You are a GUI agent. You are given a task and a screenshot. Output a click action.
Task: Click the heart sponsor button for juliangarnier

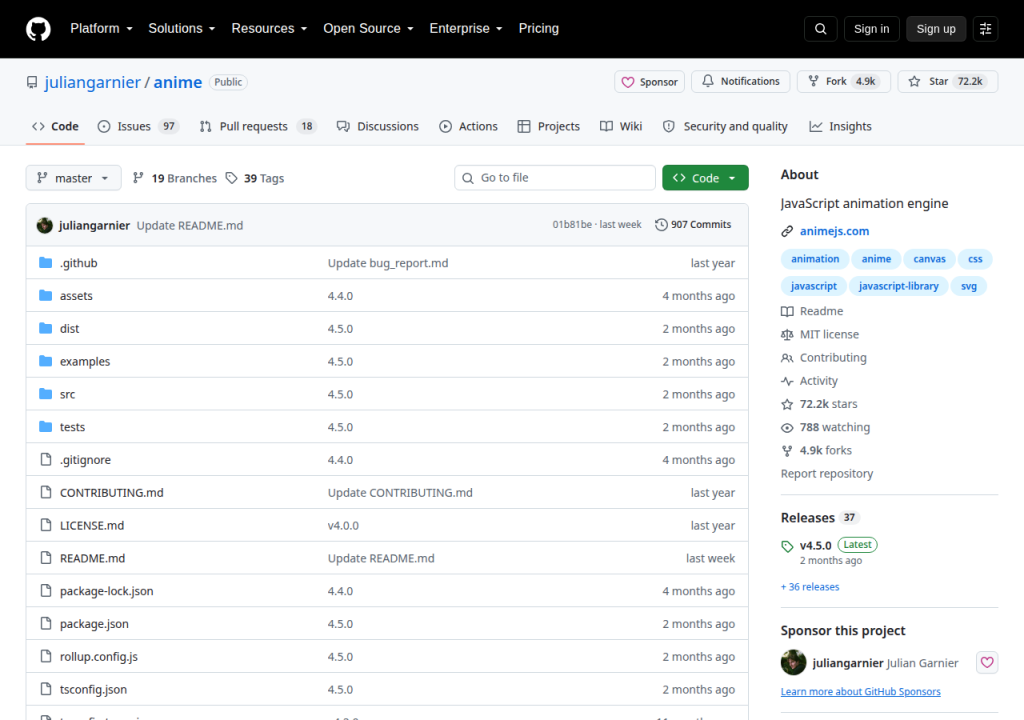(x=987, y=663)
